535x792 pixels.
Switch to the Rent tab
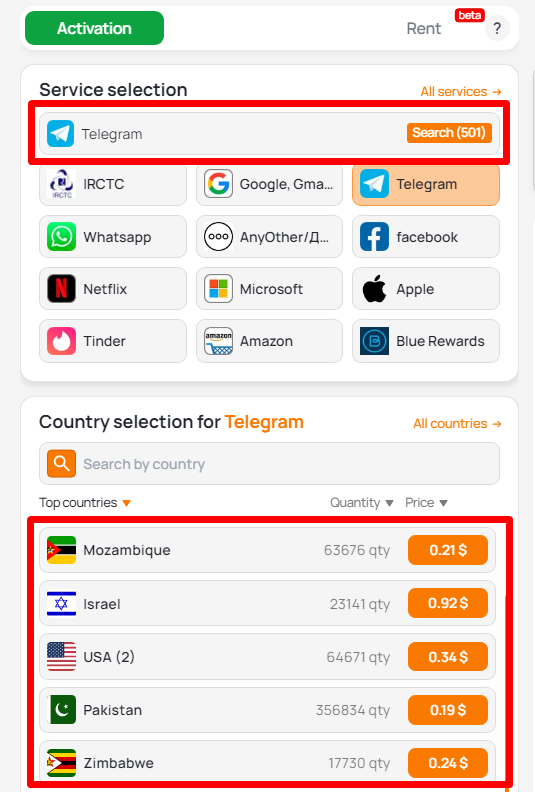423,28
